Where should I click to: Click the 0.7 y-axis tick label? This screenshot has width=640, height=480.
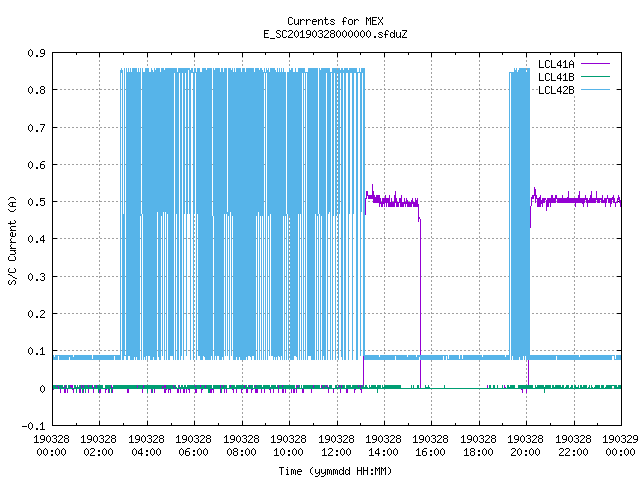(36, 128)
